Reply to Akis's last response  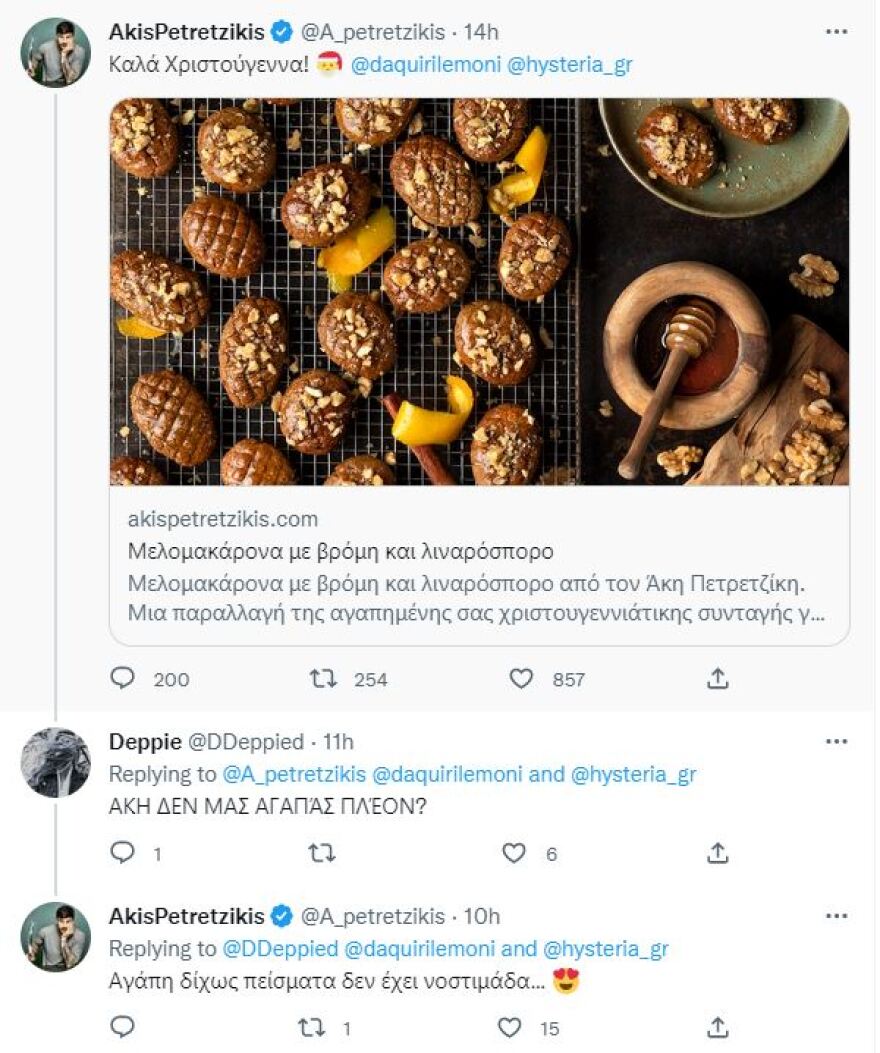[x=123, y=1027]
